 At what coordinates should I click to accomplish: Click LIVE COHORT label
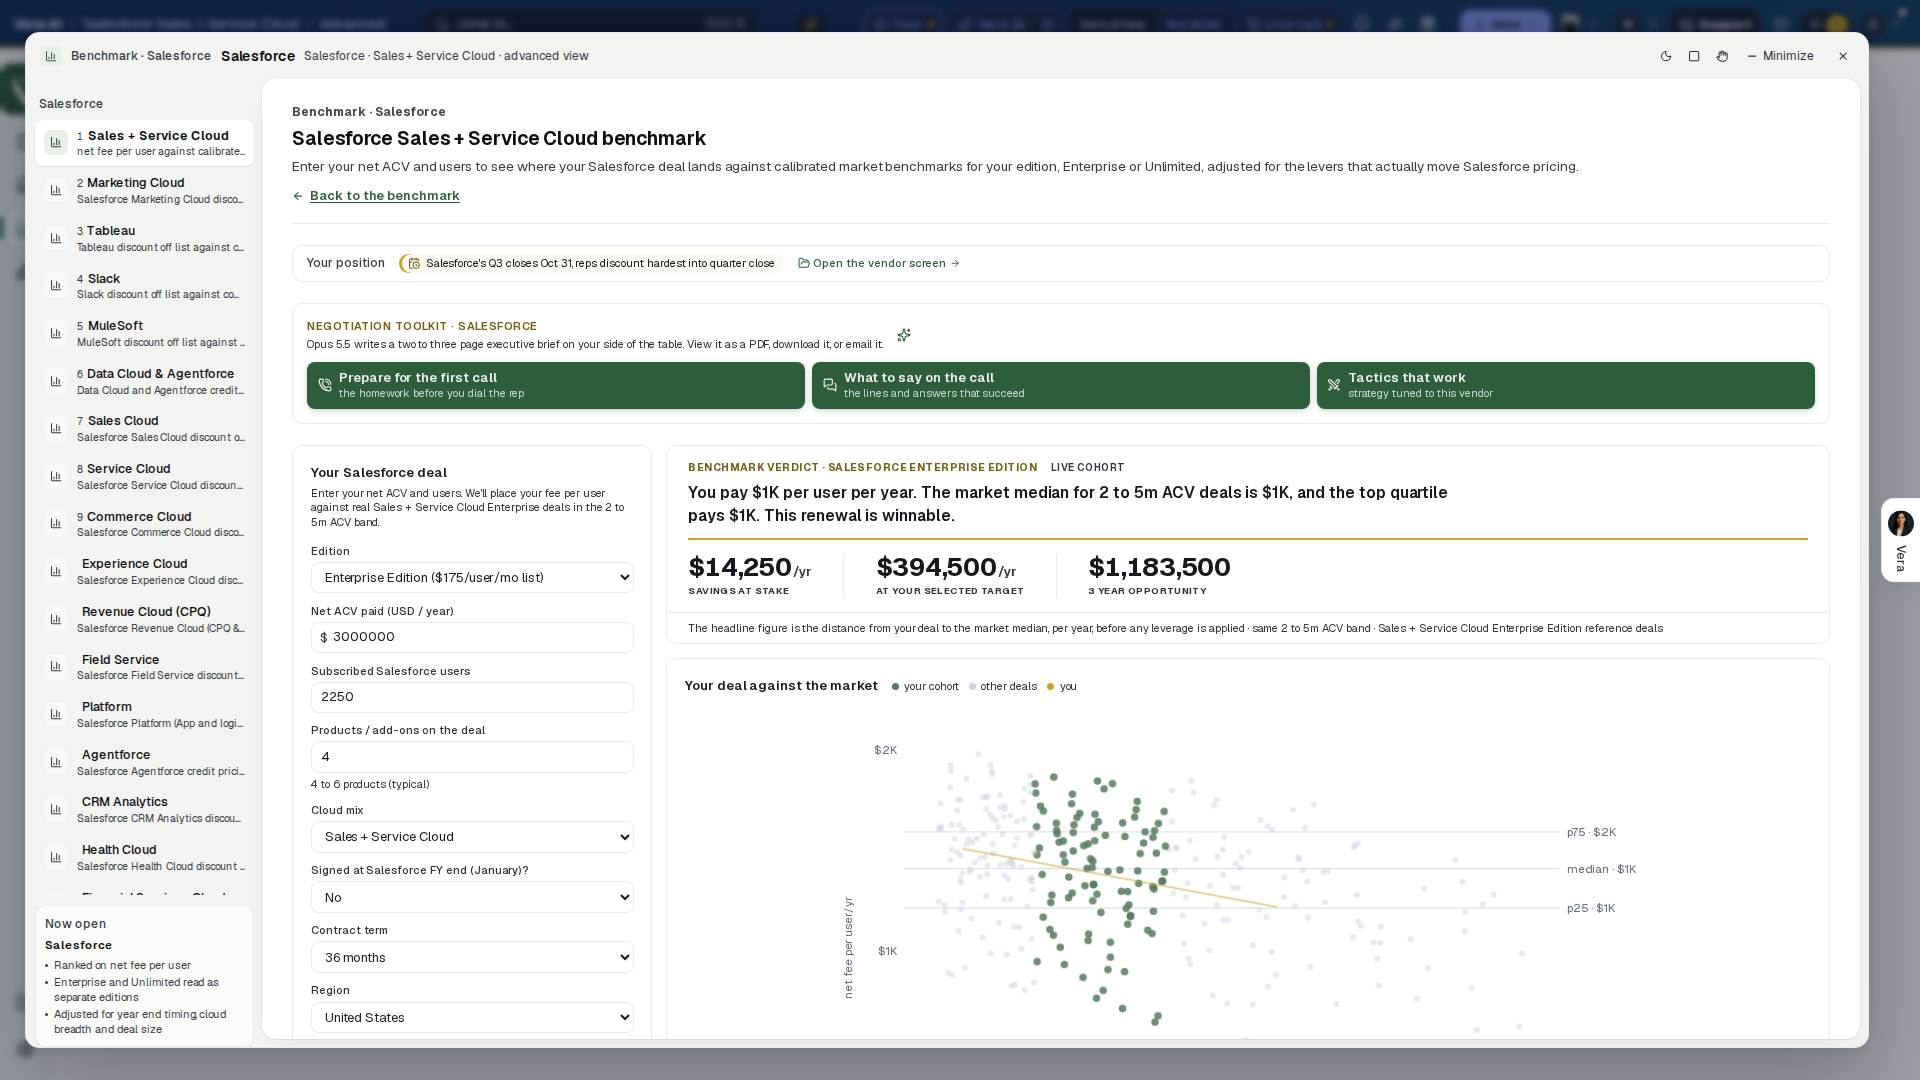point(1087,468)
